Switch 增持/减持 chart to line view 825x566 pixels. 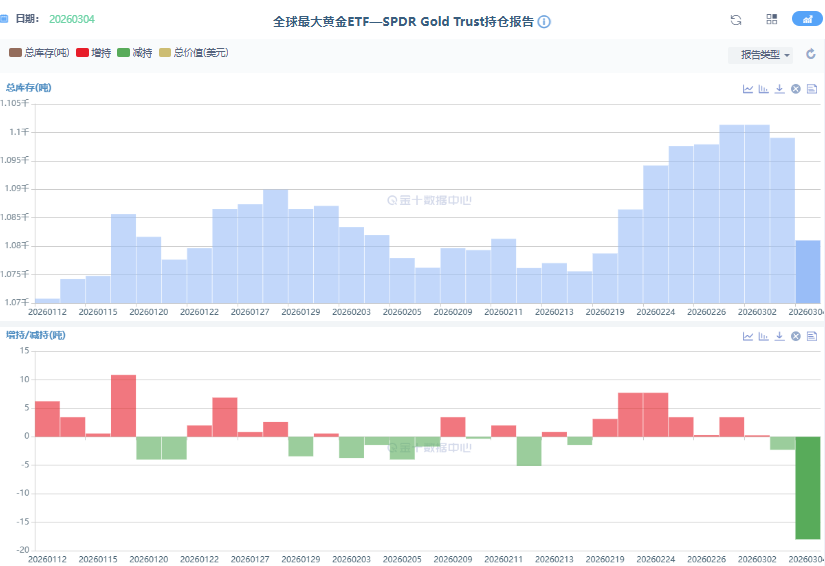click(747, 336)
